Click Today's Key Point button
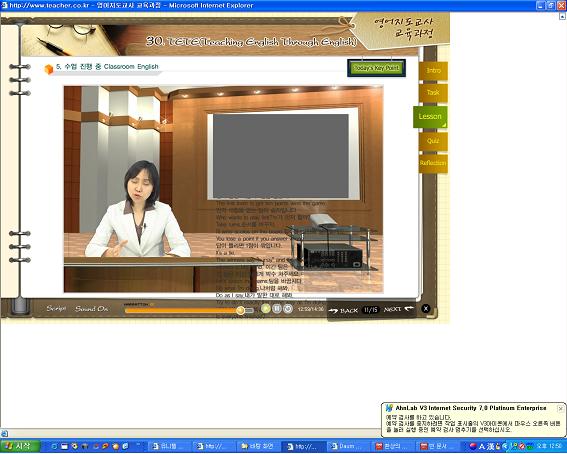 [x=376, y=68]
